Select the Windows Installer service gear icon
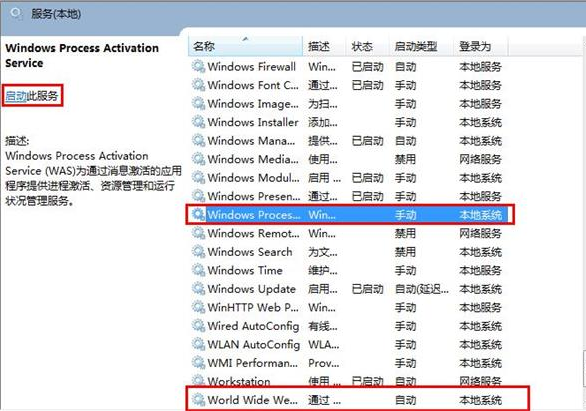 tap(198, 122)
